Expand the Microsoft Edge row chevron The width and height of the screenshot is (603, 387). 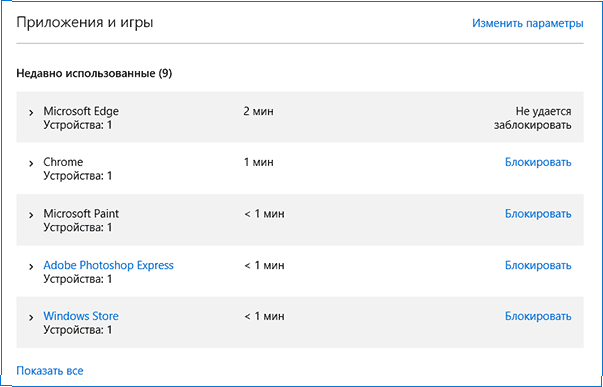pos(31,113)
